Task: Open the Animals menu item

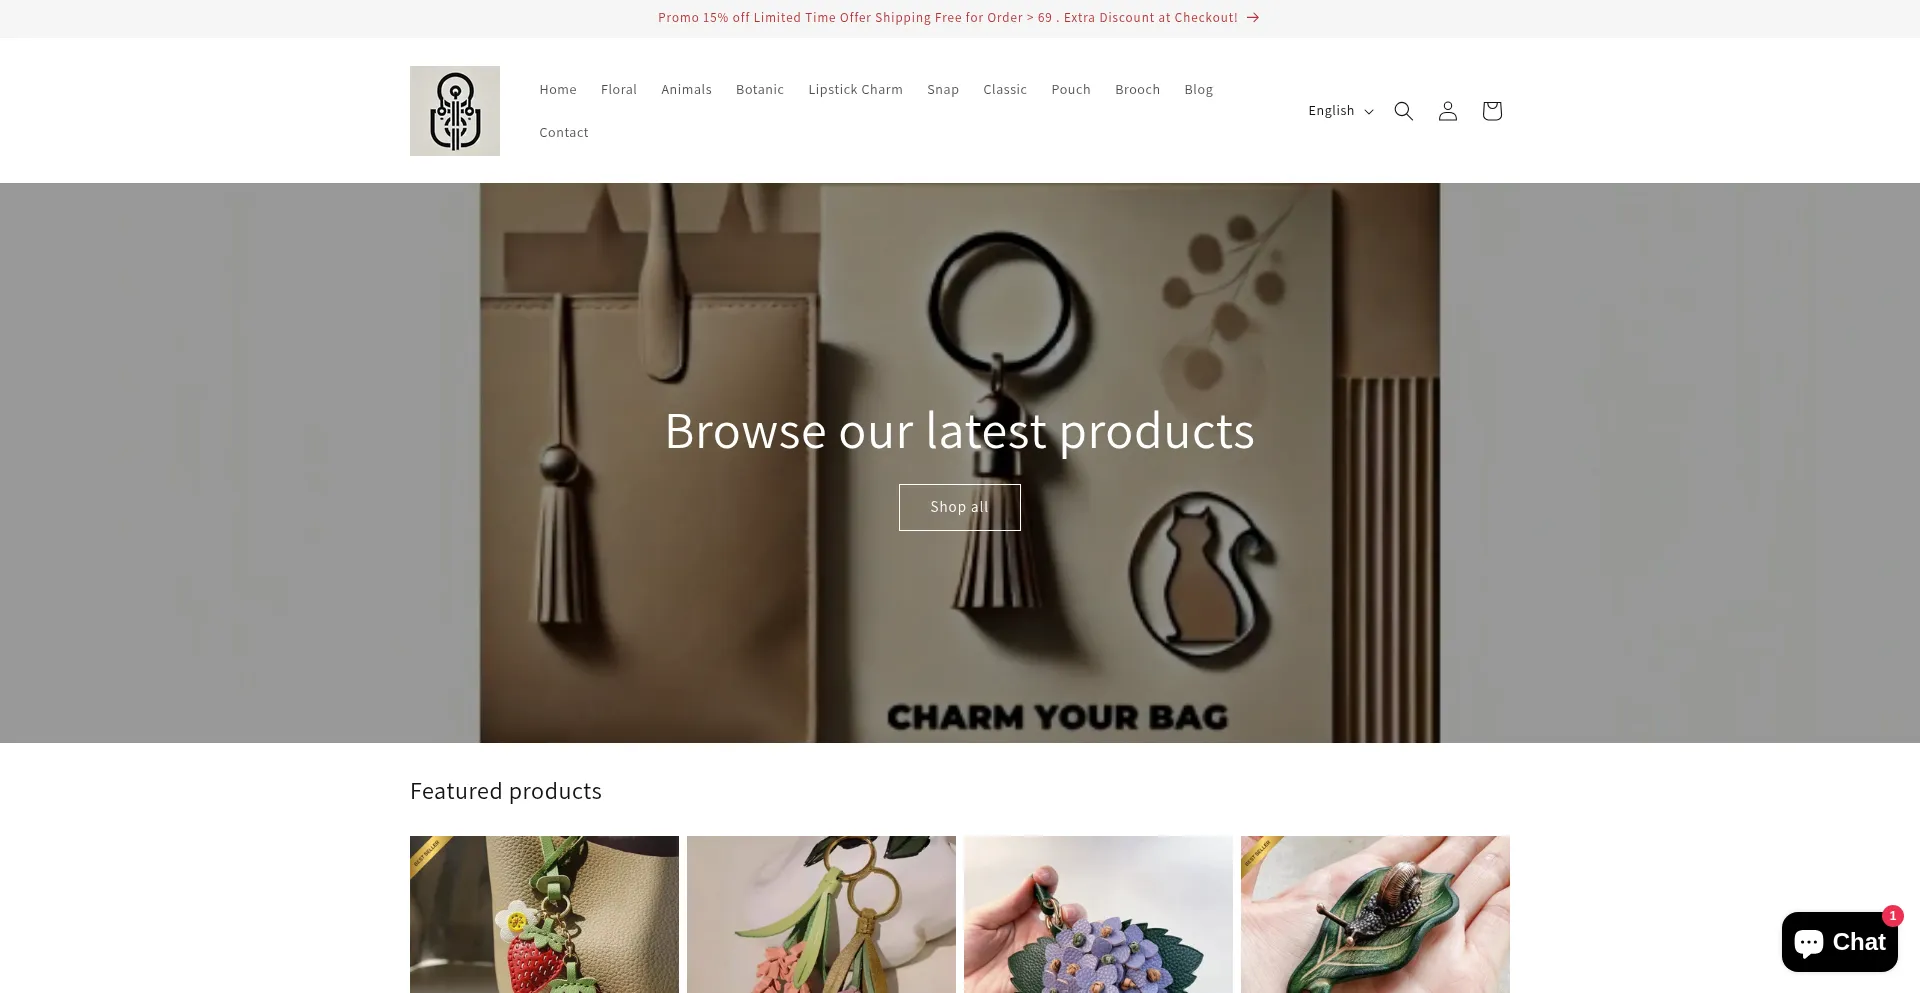Action: coord(686,90)
